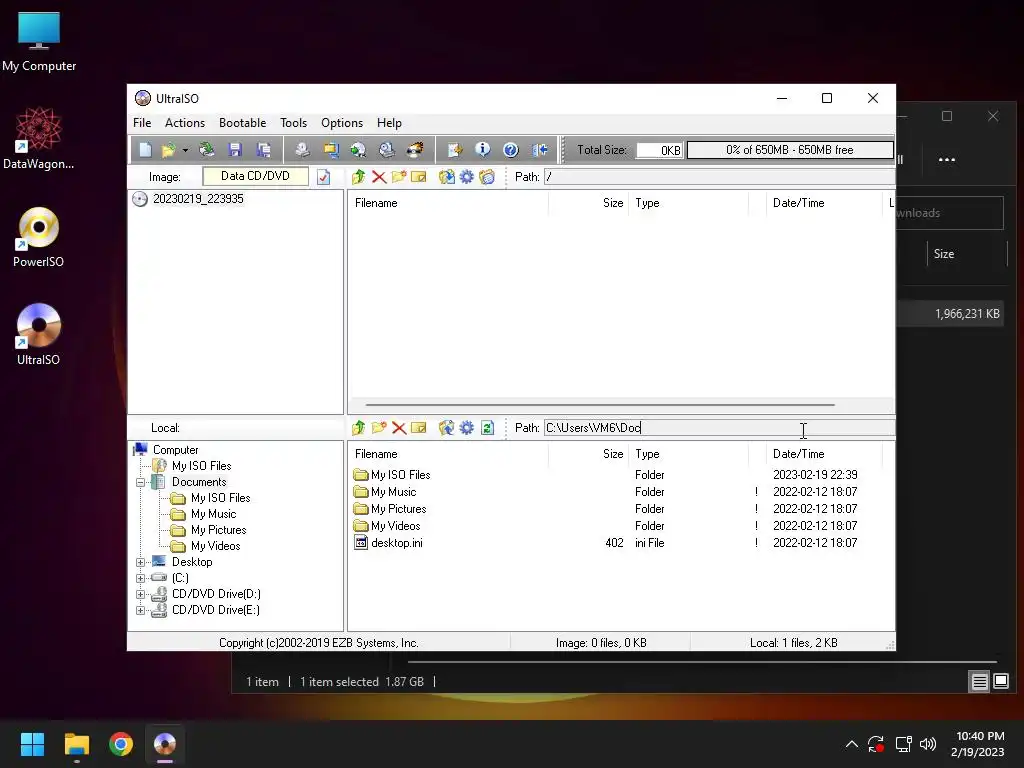Image resolution: width=1024 pixels, height=768 pixels.
Task: Click the Save As toolbar icon
Action: pos(264,150)
